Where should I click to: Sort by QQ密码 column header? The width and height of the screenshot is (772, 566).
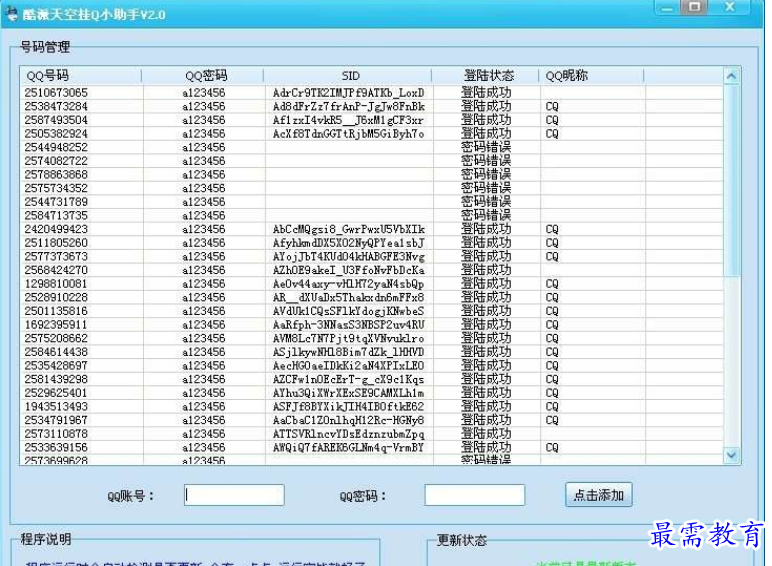pyautogui.click(x=202, y=75)
